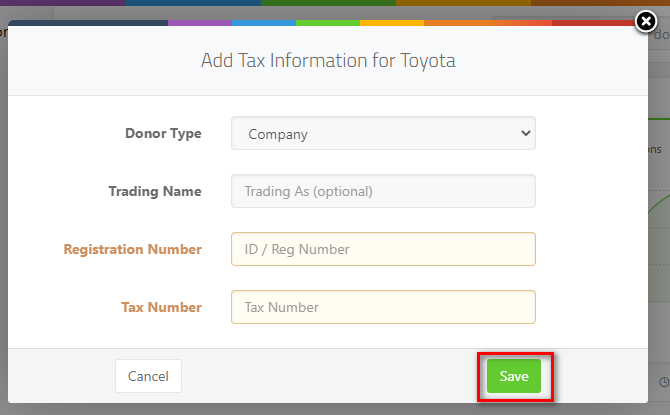Click the Trading Name label

coord(155,191)
